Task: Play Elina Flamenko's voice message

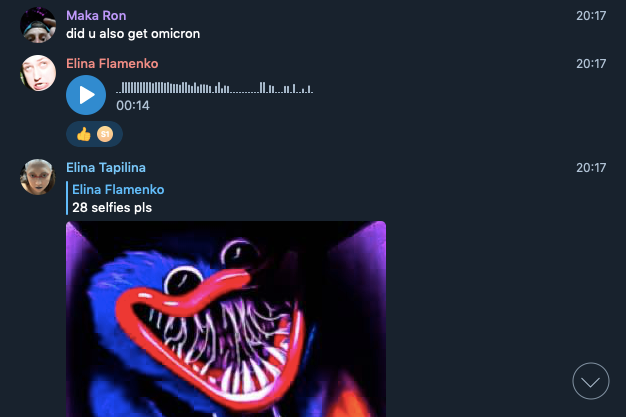Action: [x=86, y=95]
